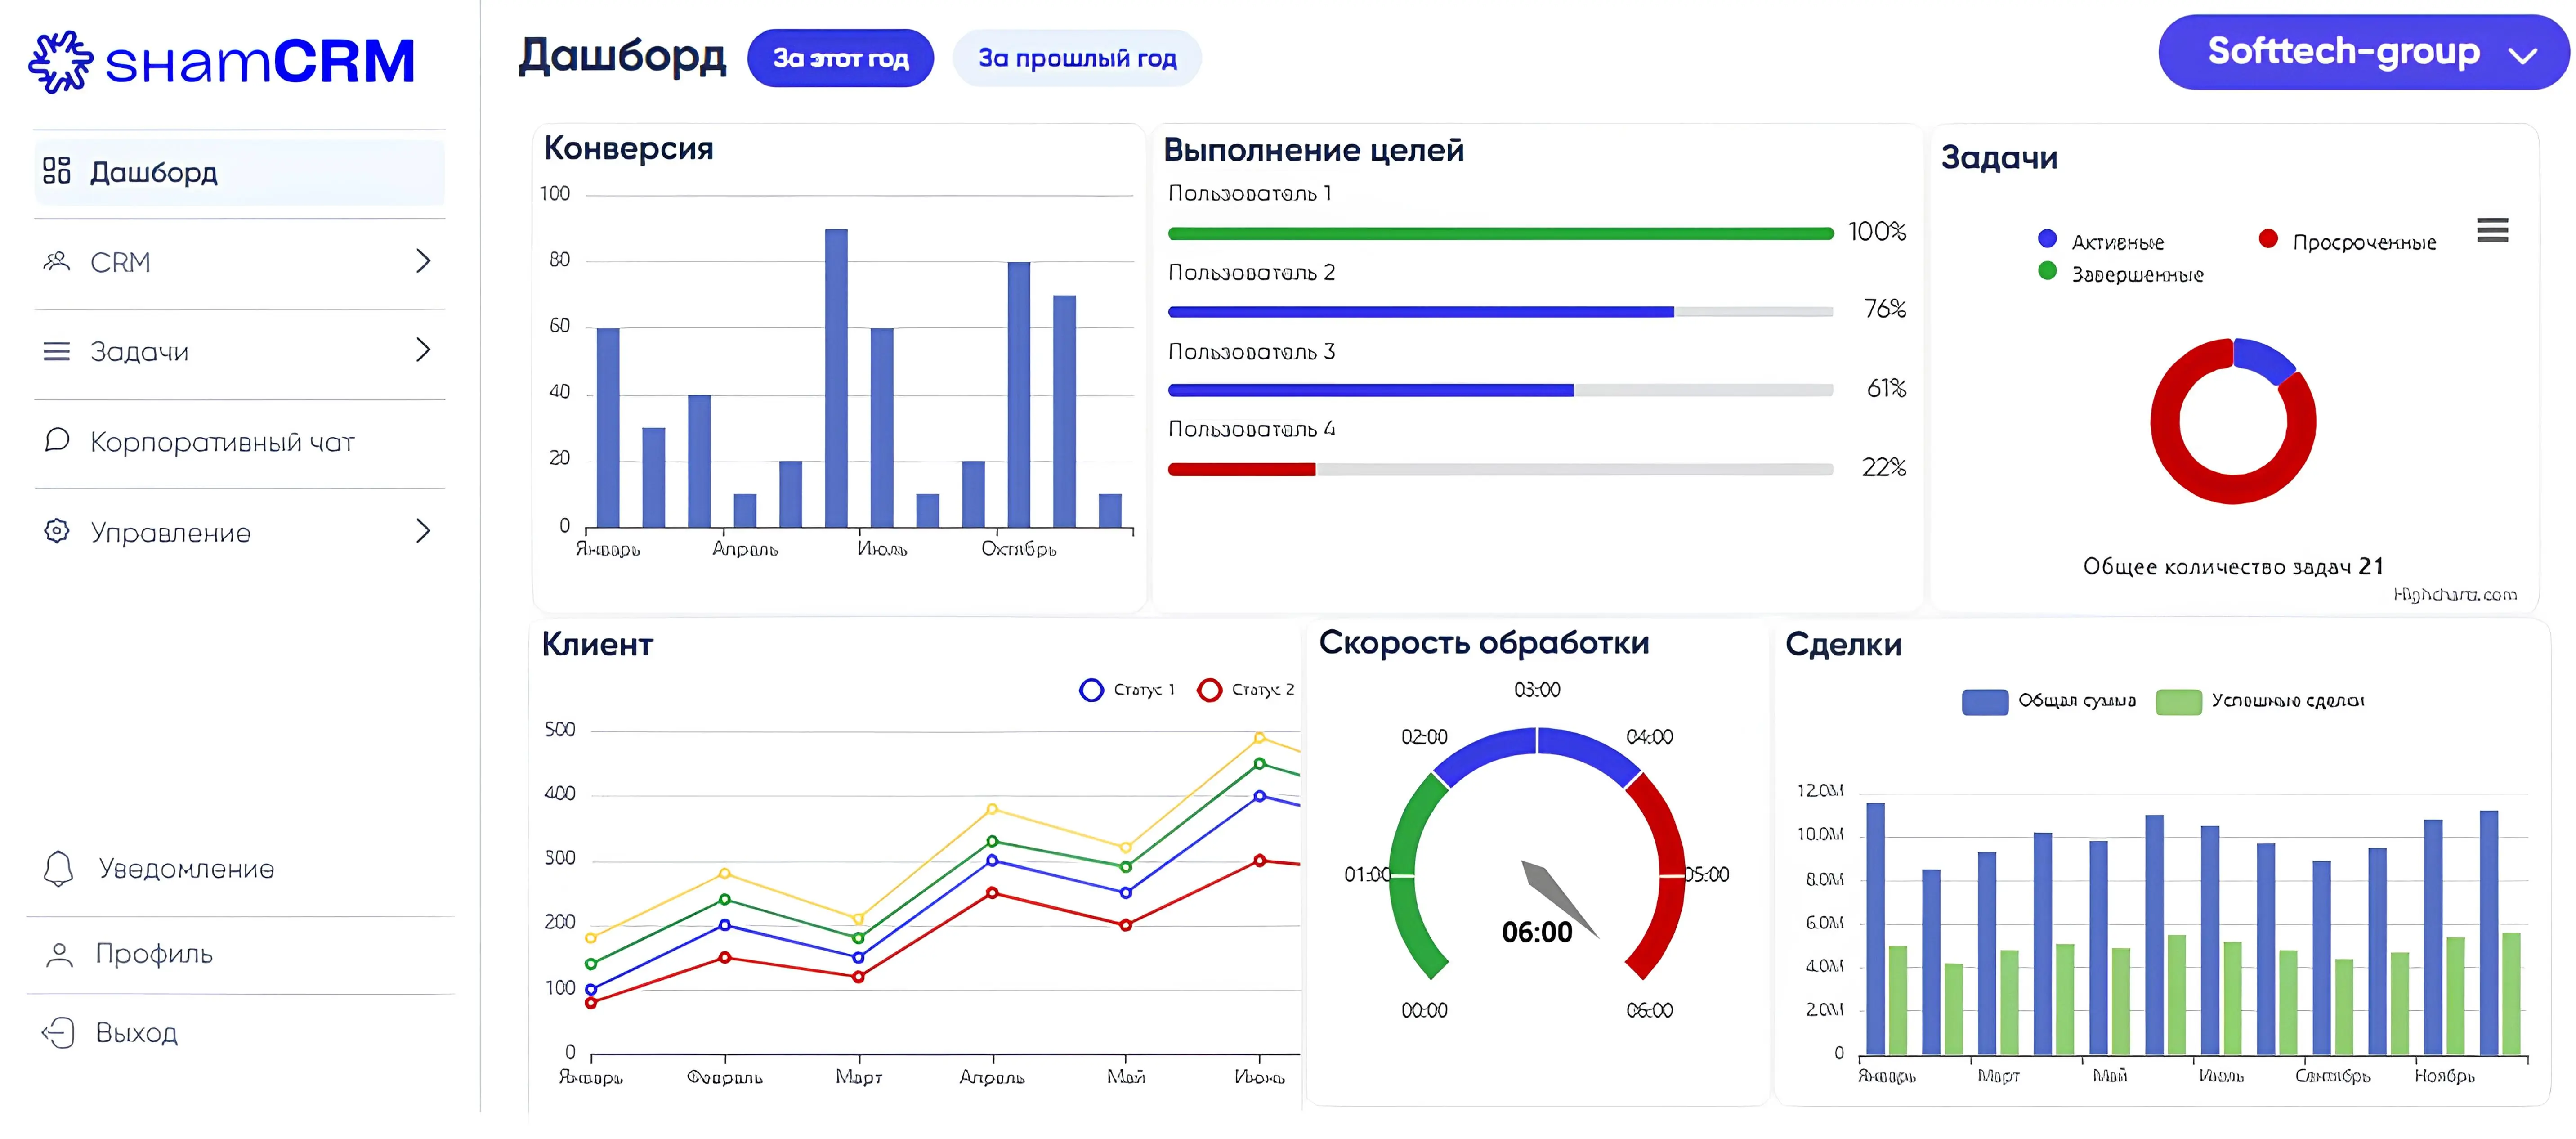Click the gear icon next to Управление
This screenshot has height=1139, width=2576.
pos(57,531)
